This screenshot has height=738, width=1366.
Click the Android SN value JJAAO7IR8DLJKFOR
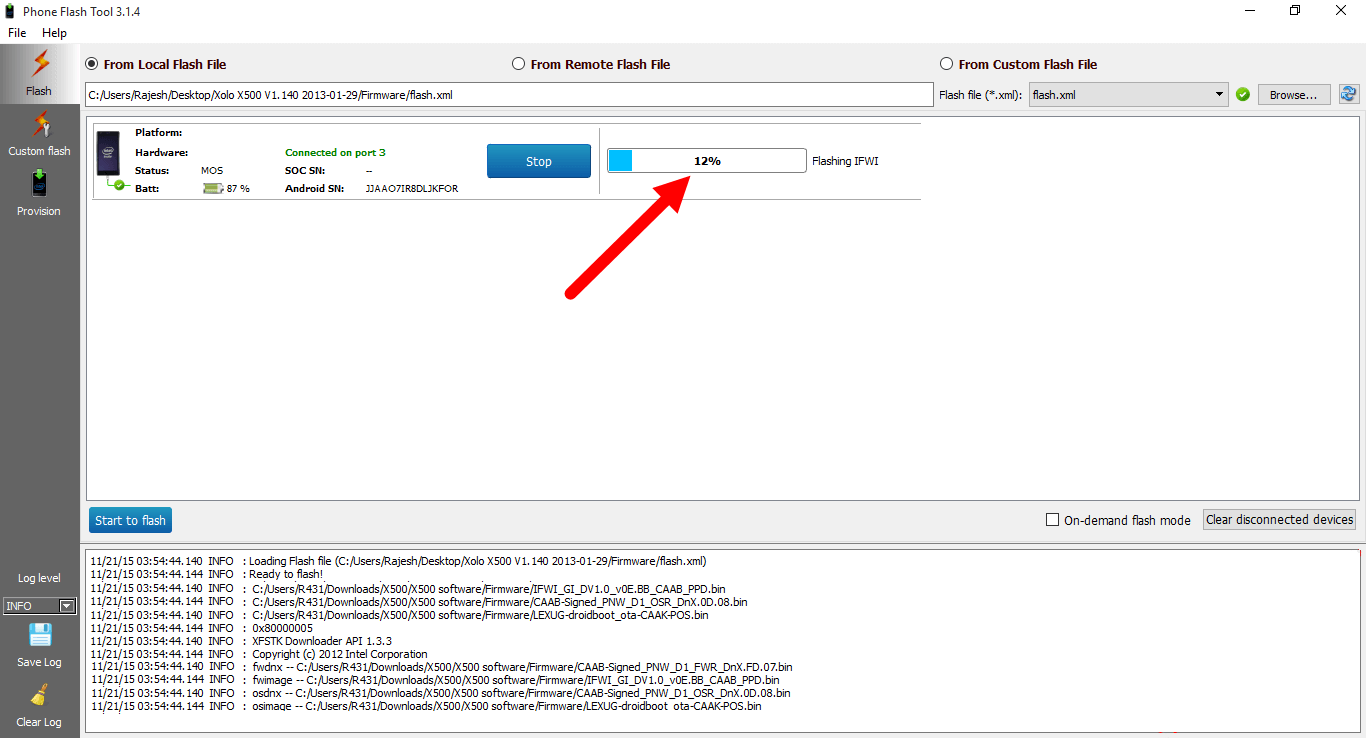pos(412,188)
